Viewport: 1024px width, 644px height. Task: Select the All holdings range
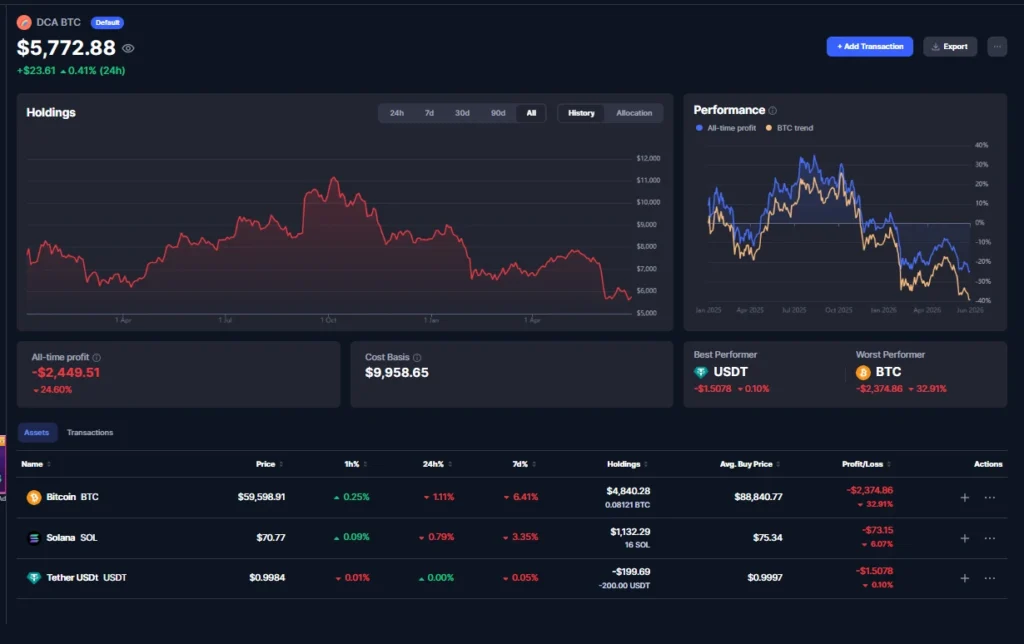(531, 113)
